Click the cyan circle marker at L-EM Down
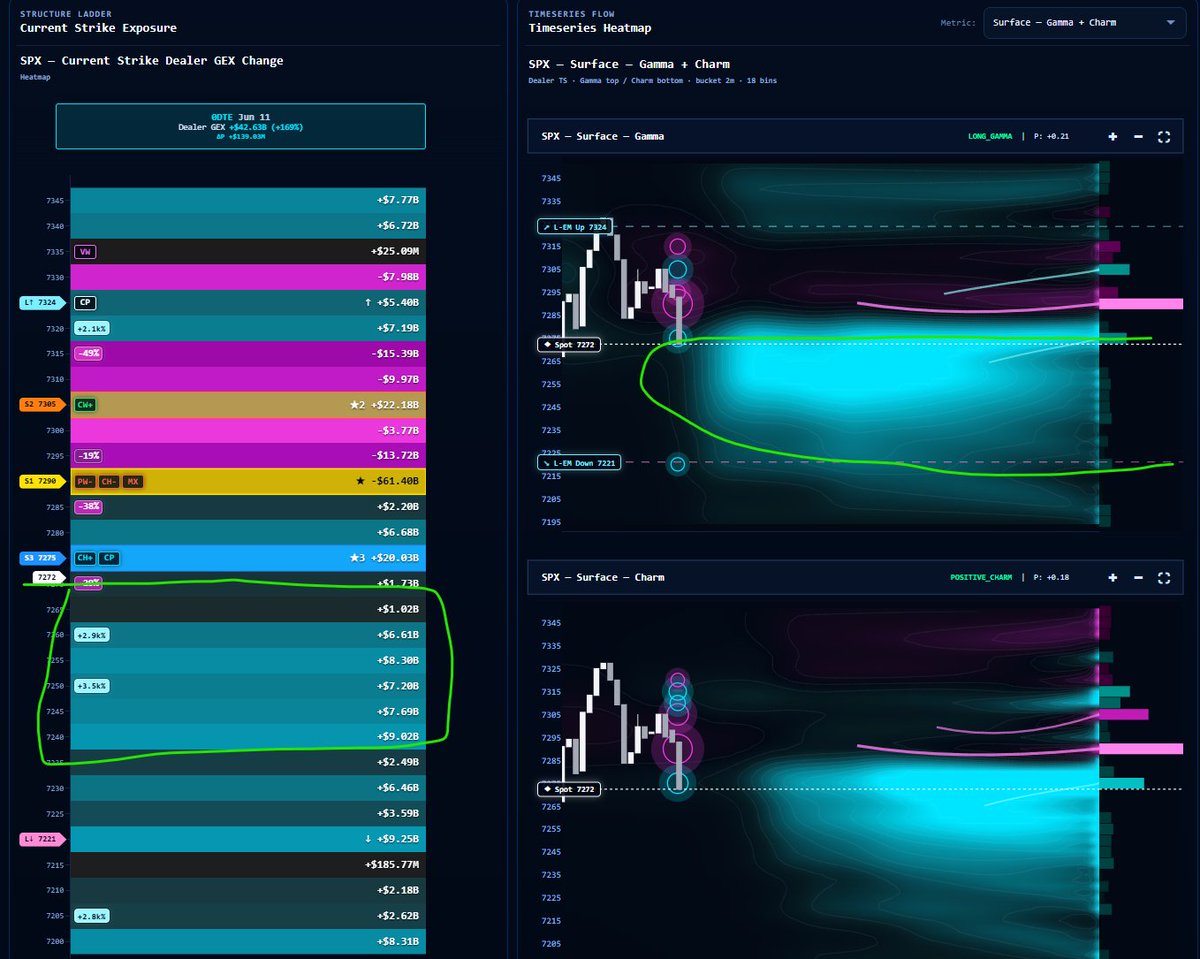 pyautogui.click(x=677, y=464)
